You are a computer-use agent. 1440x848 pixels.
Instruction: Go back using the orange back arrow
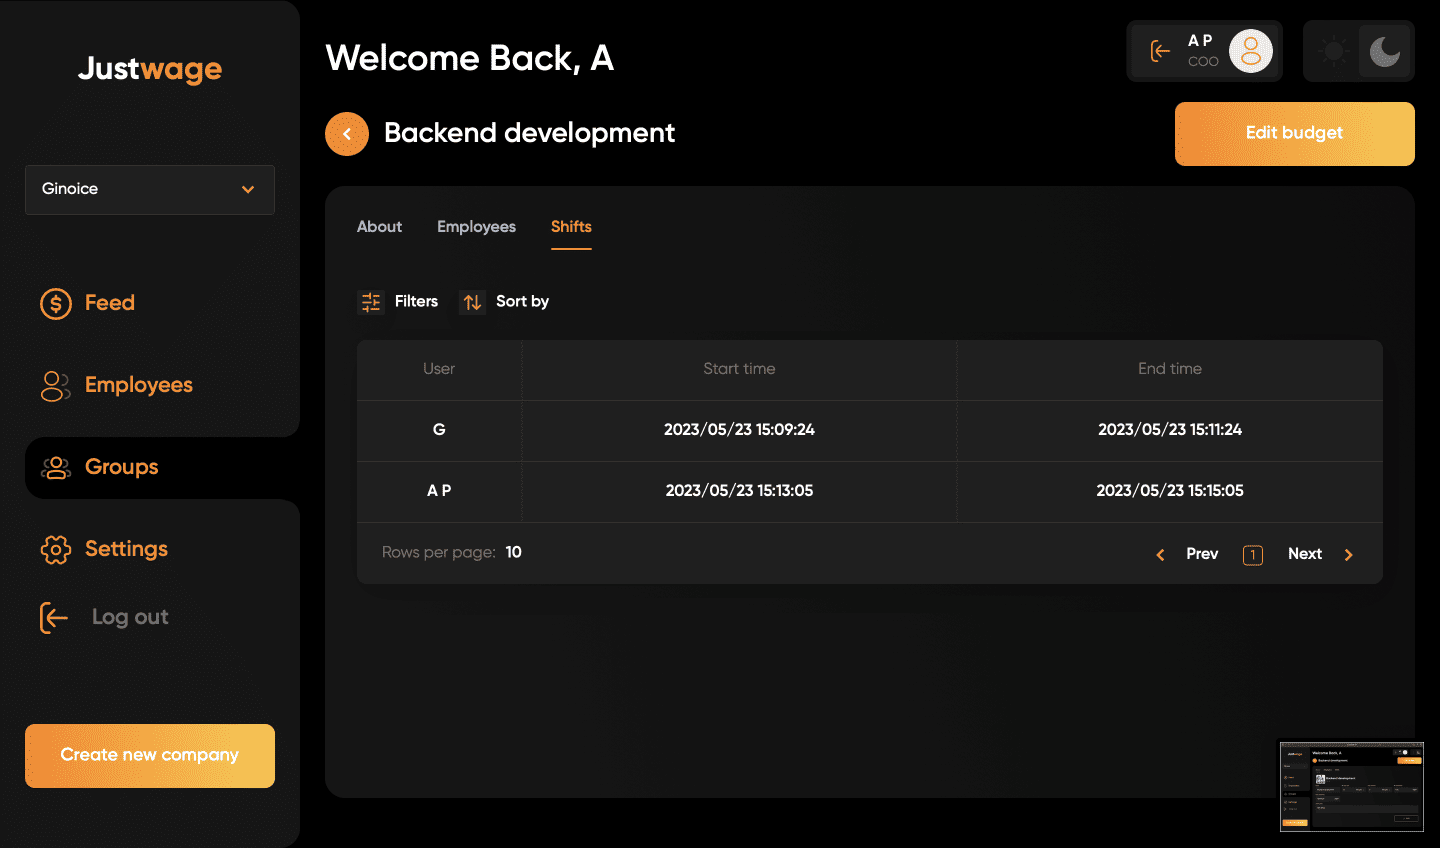click(347, 134)
